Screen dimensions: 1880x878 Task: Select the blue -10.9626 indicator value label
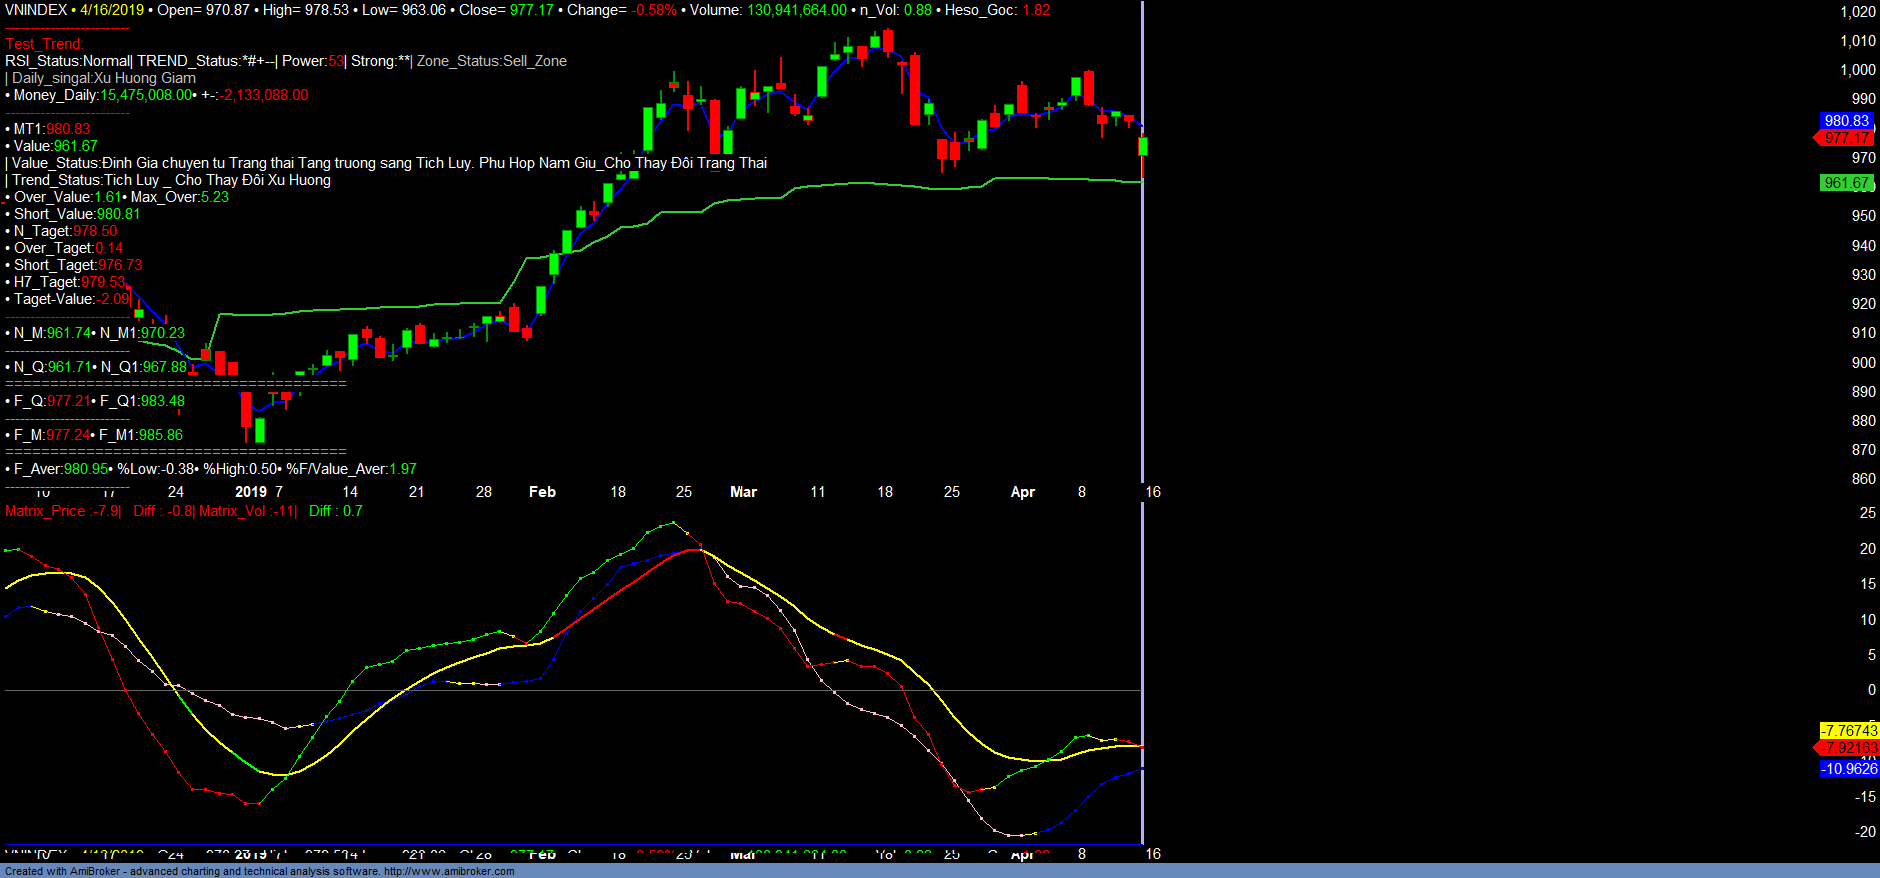(x=1849, y=769)
